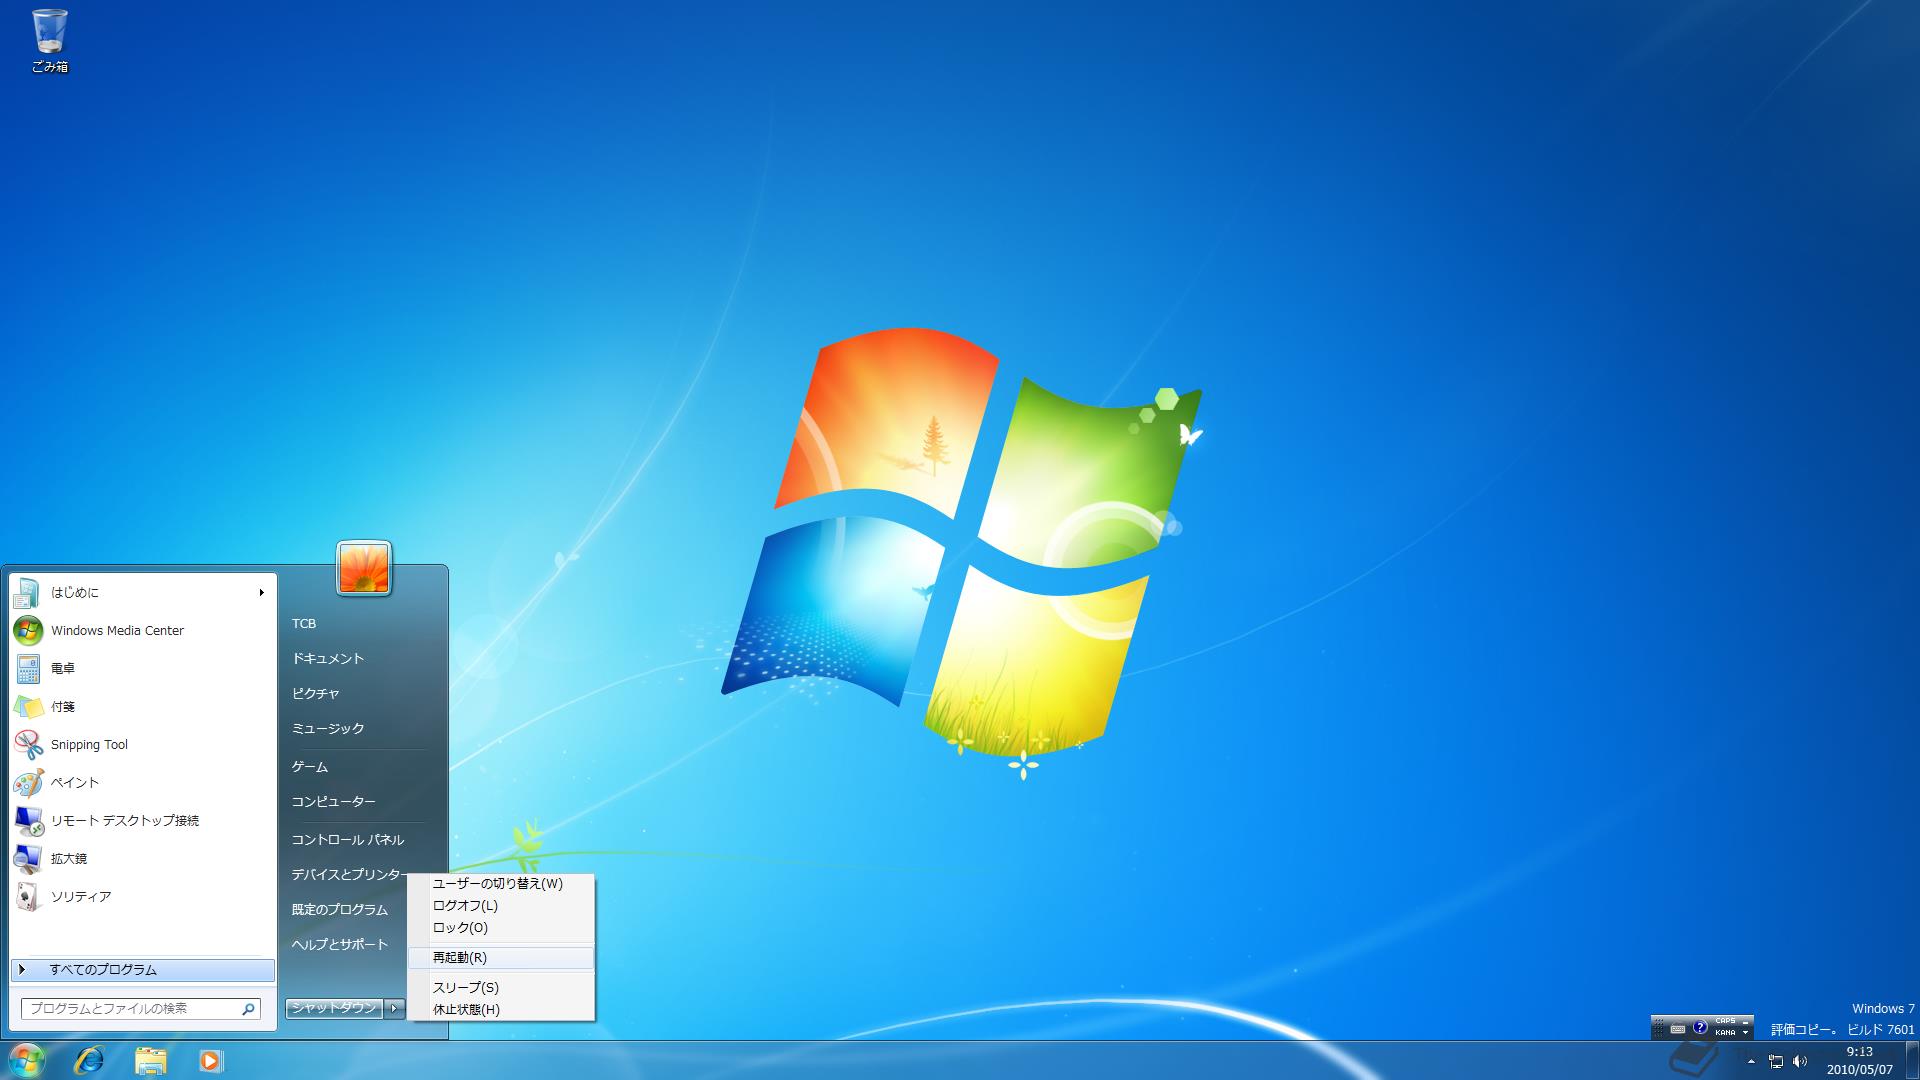The image size is (1920, 1080).
Task: Select 再起動(R) from power menu
Action: (501, 958)
